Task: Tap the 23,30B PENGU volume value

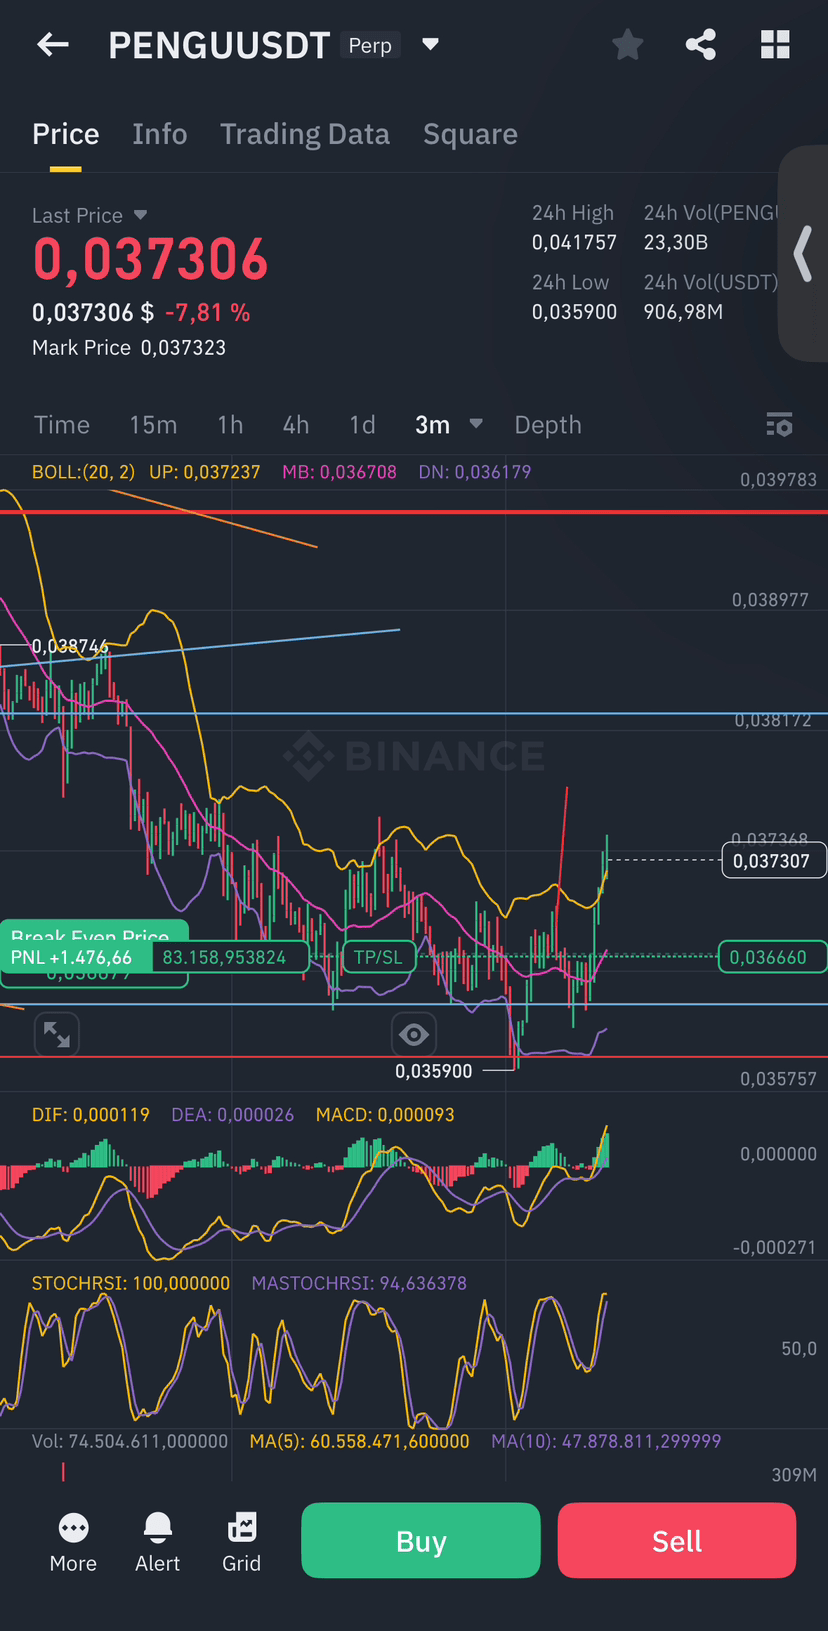Action: pyautogui.click(x=676, y=242)
